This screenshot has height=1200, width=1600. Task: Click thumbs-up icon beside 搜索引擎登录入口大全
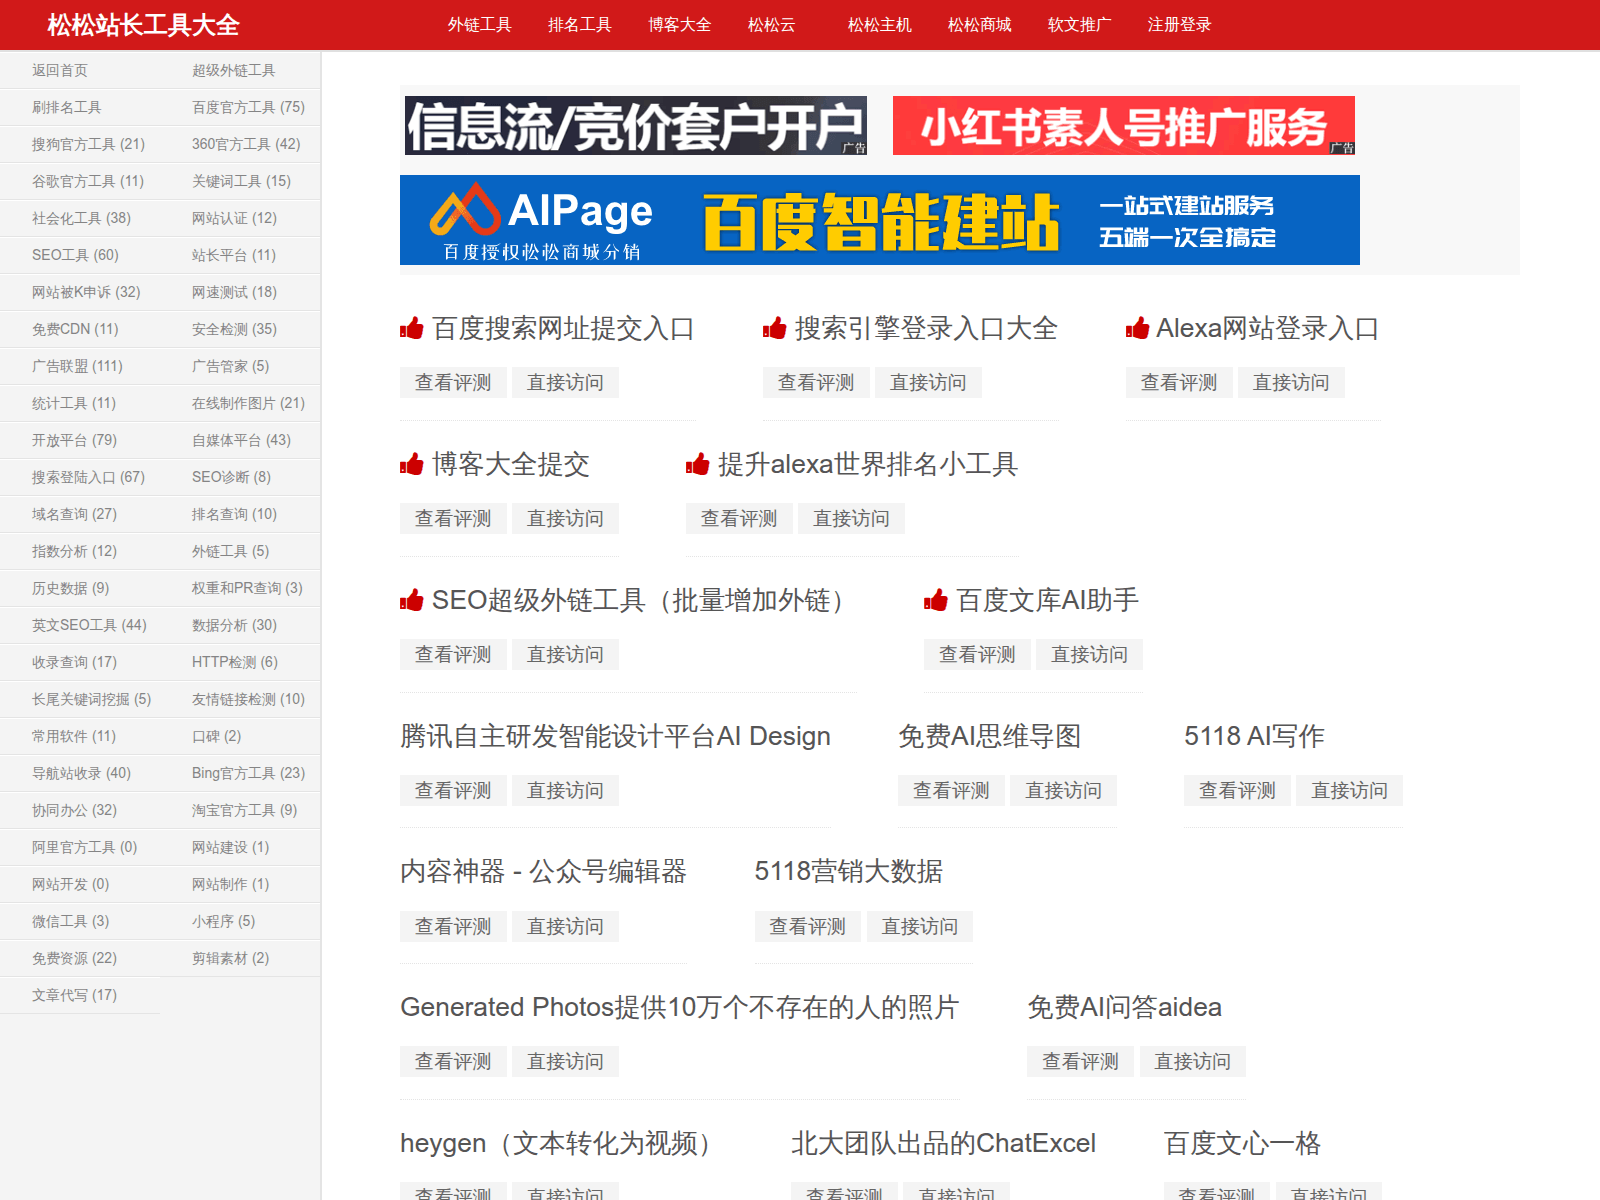(774, 328)
